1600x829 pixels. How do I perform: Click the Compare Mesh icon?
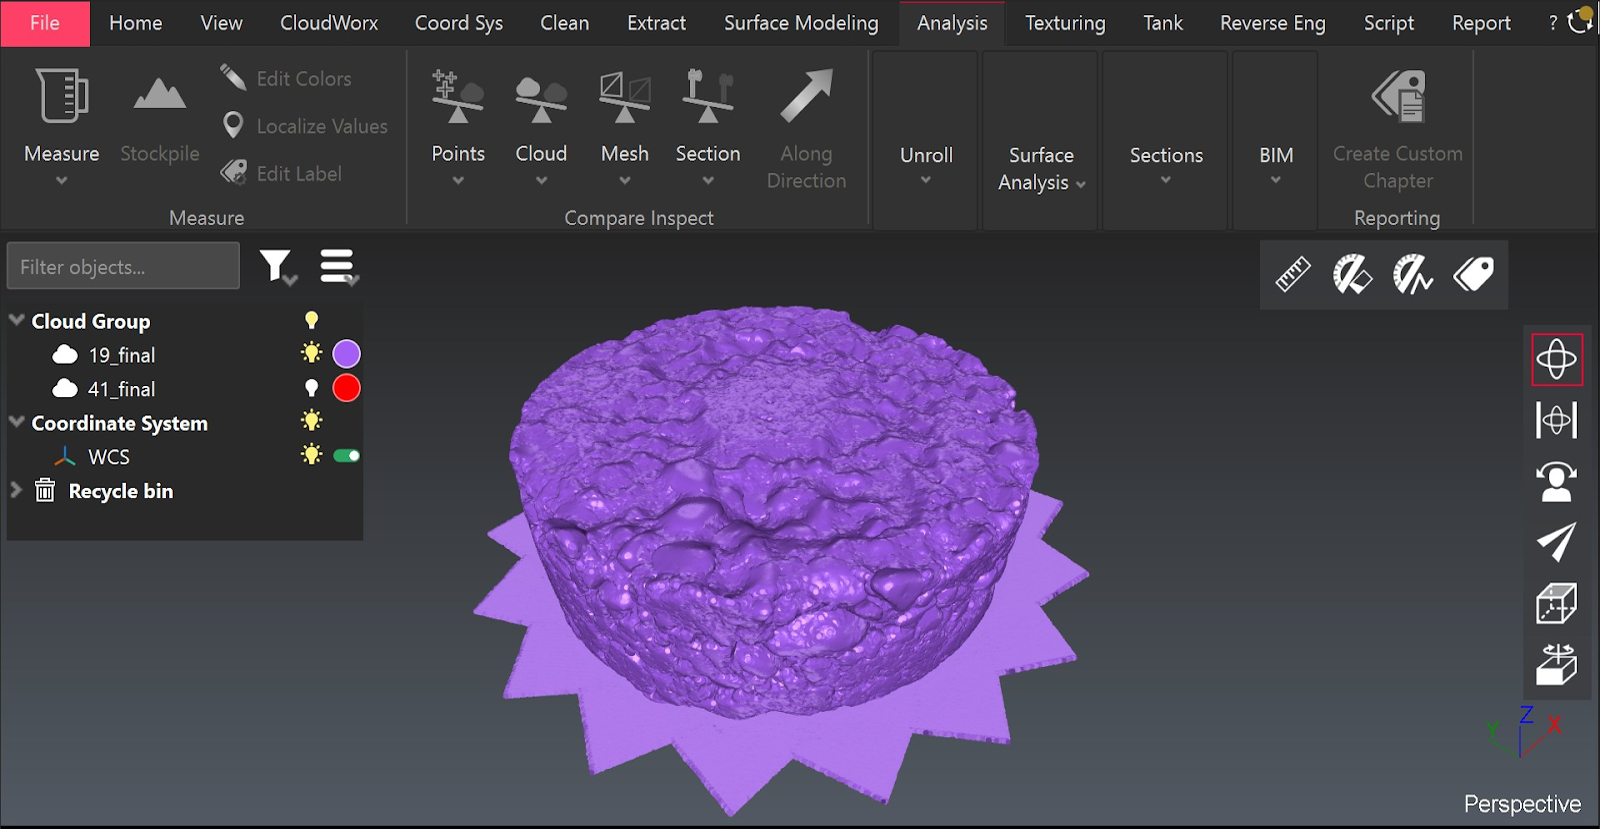pos(625,97)
